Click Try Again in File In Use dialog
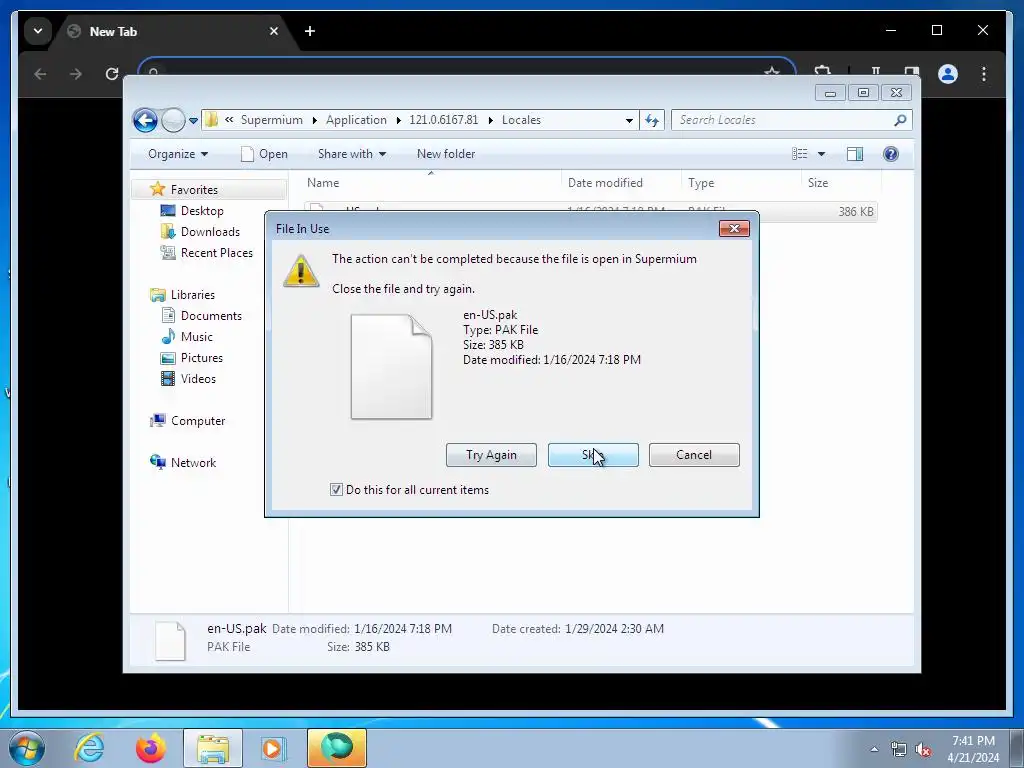 tap(491, 455)
